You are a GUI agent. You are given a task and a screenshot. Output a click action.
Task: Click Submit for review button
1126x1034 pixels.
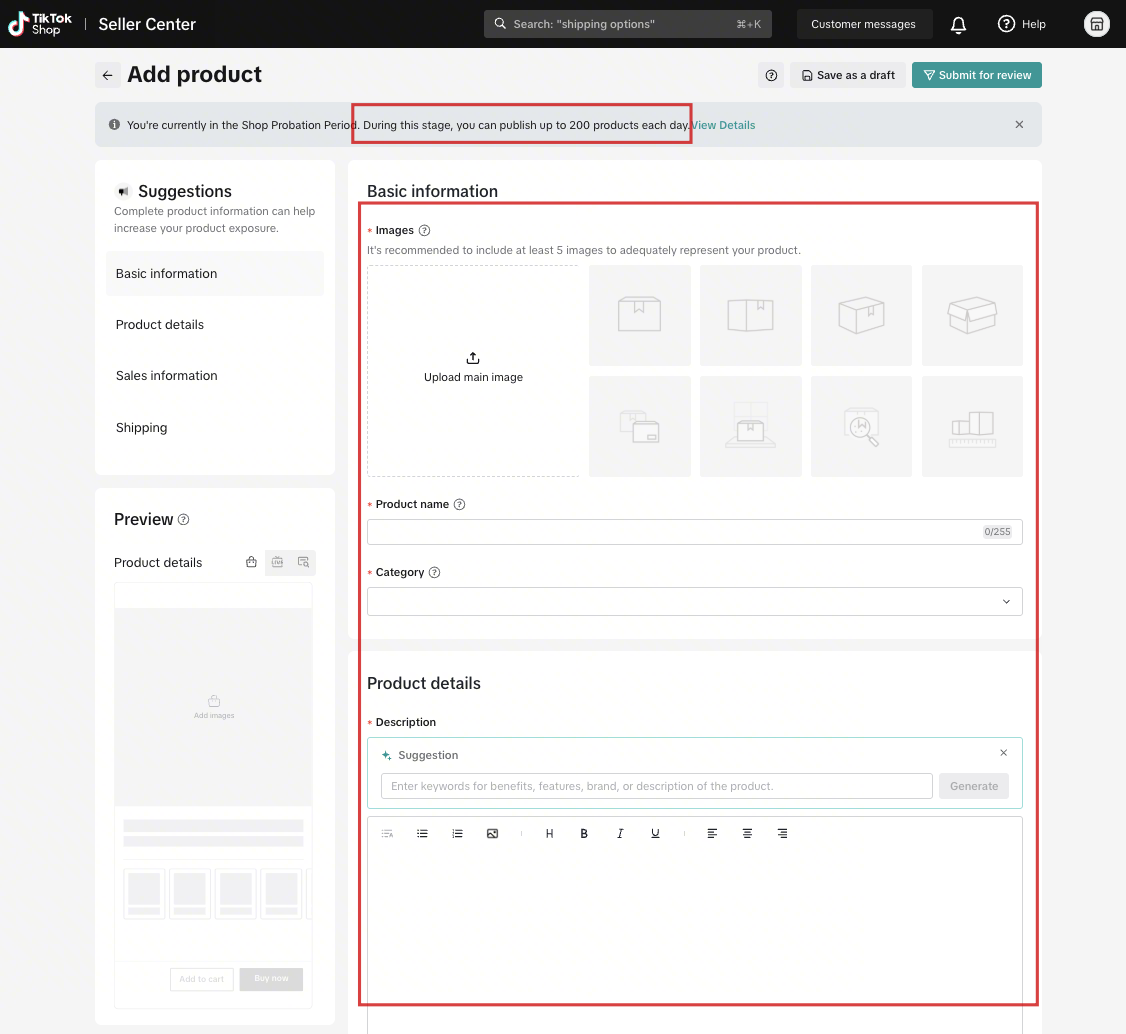(977, 75)
